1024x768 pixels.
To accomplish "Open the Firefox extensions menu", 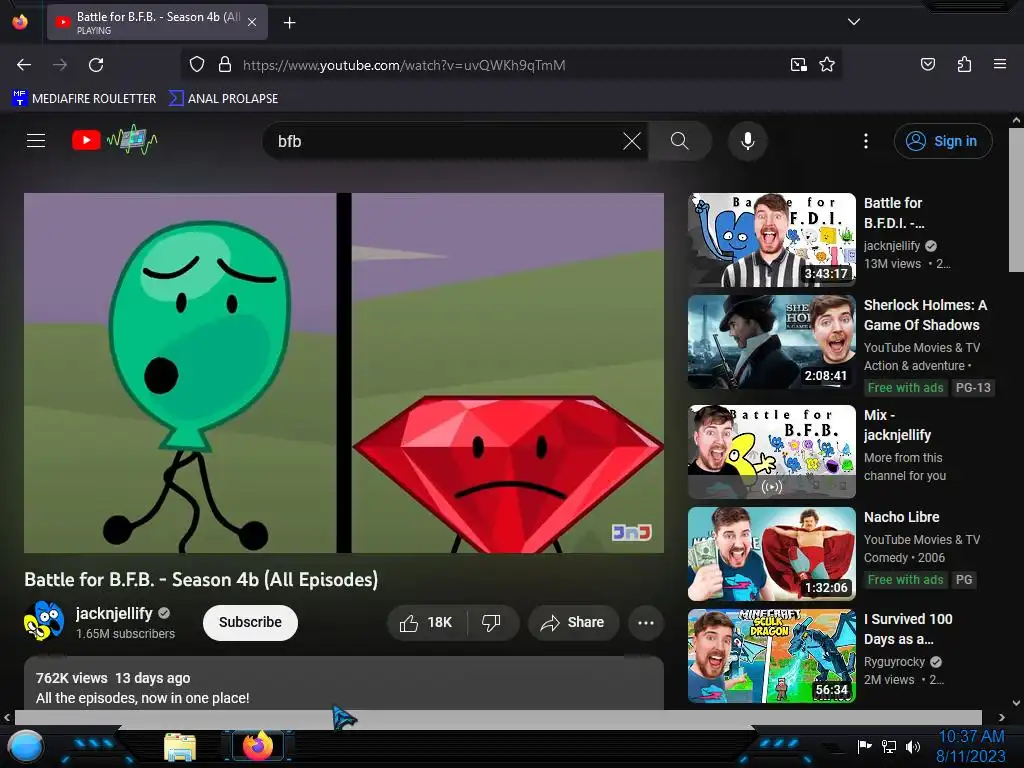I will 964,64.
